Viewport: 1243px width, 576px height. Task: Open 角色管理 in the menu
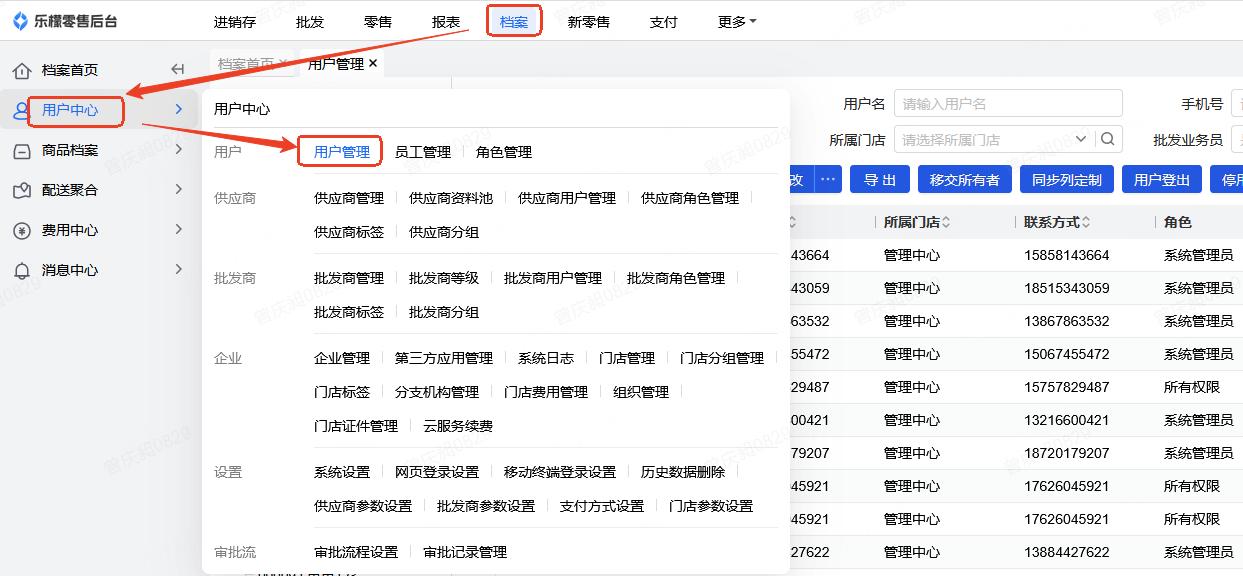pos(504,152)
